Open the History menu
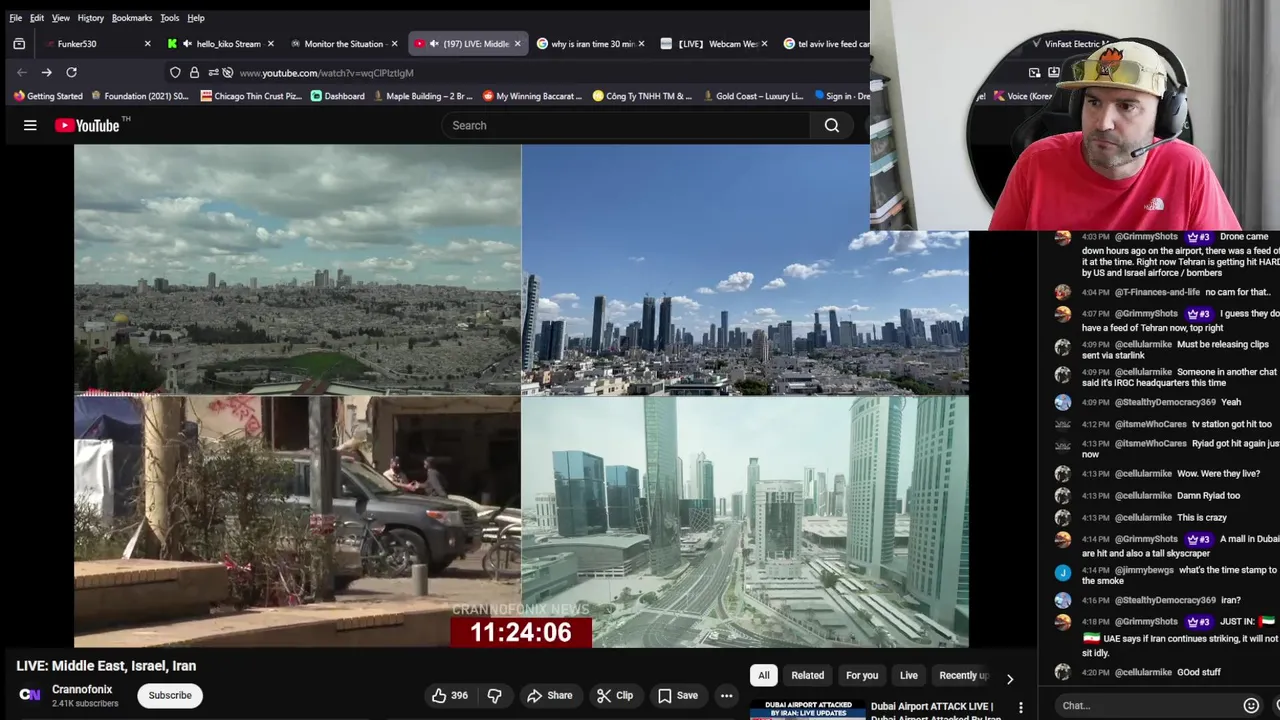Viewport: 1280px width, 720px height. tap(91, 18)
